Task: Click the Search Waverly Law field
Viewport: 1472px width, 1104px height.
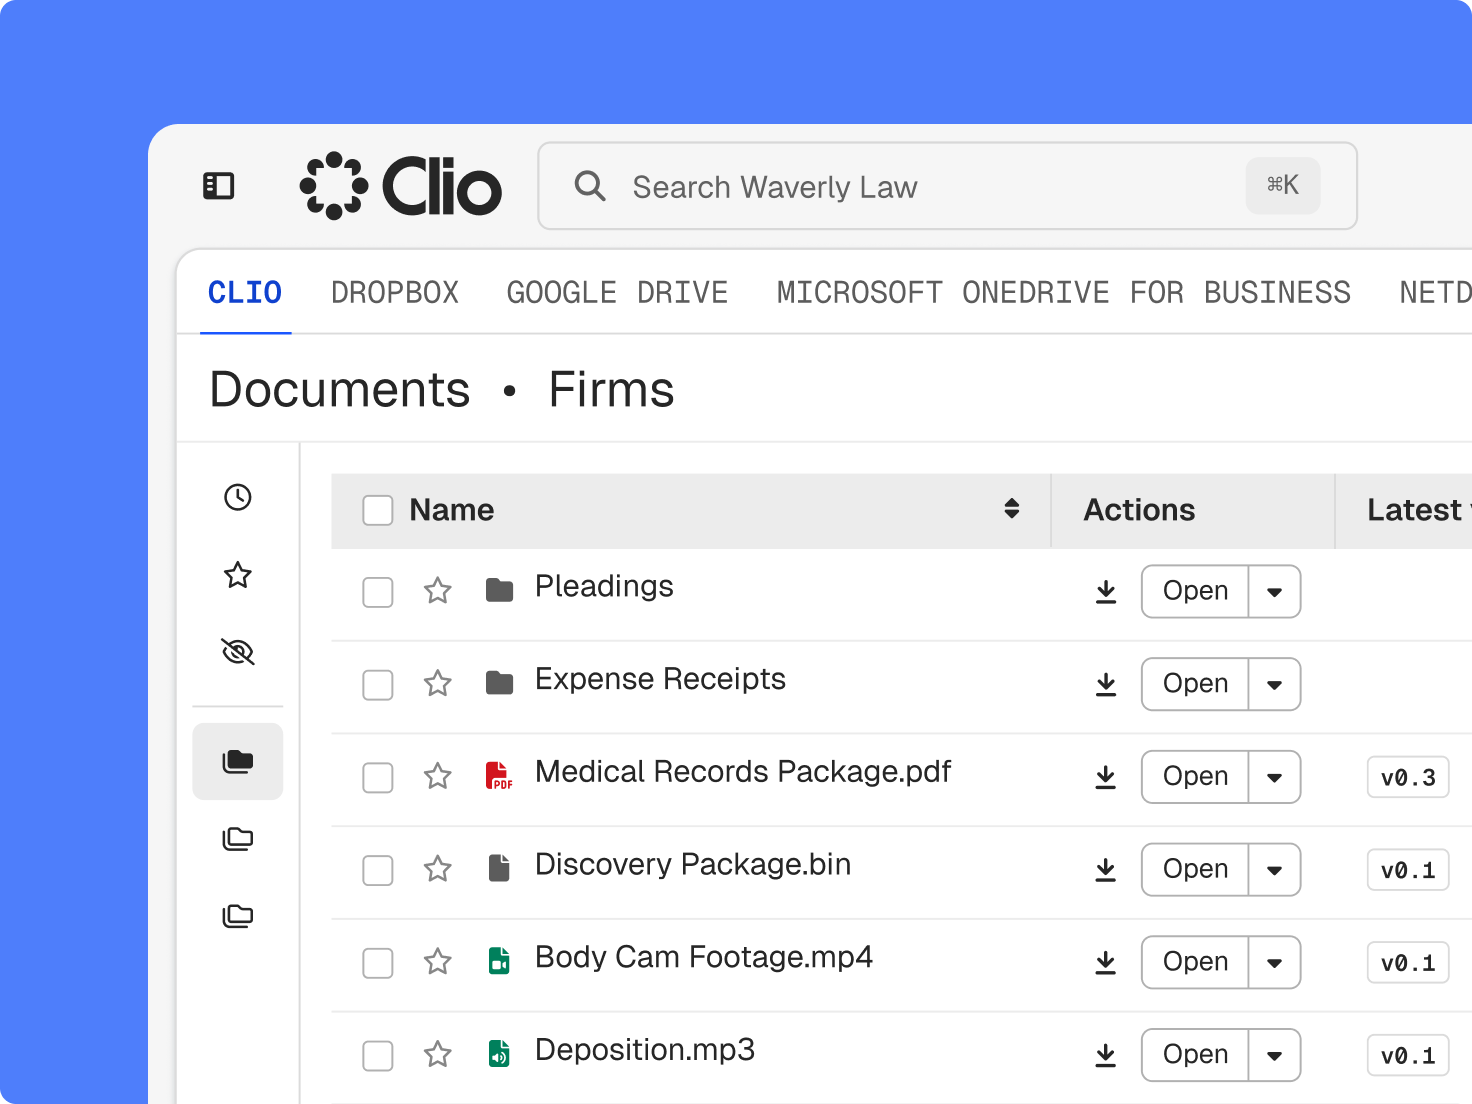Action: pos(947,186)
